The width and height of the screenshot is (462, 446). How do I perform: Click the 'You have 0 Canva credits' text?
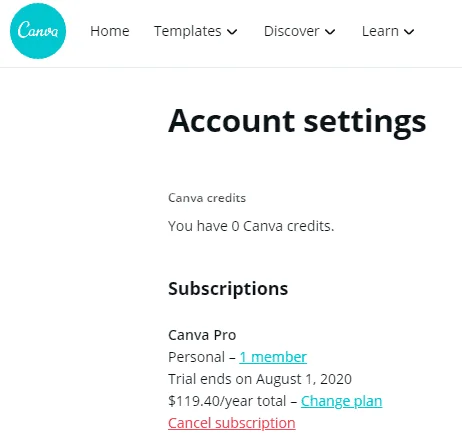(251, 226)
